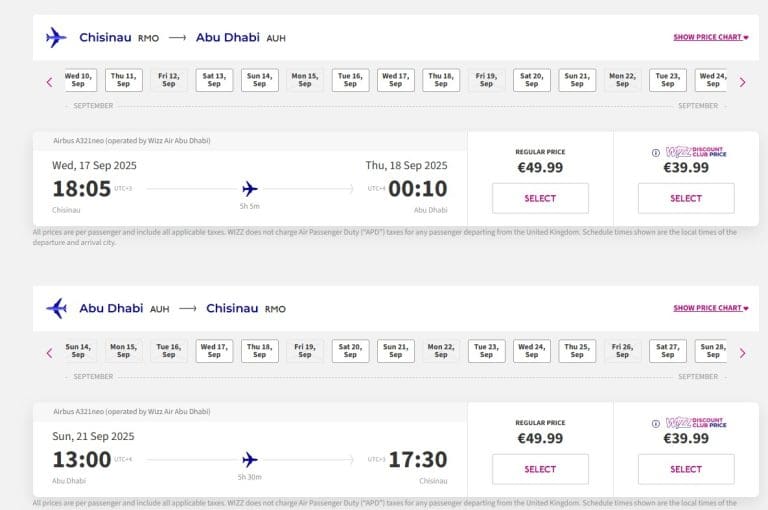Select the outbound Wizz Discount Club price €39.99

click(686, 198)
